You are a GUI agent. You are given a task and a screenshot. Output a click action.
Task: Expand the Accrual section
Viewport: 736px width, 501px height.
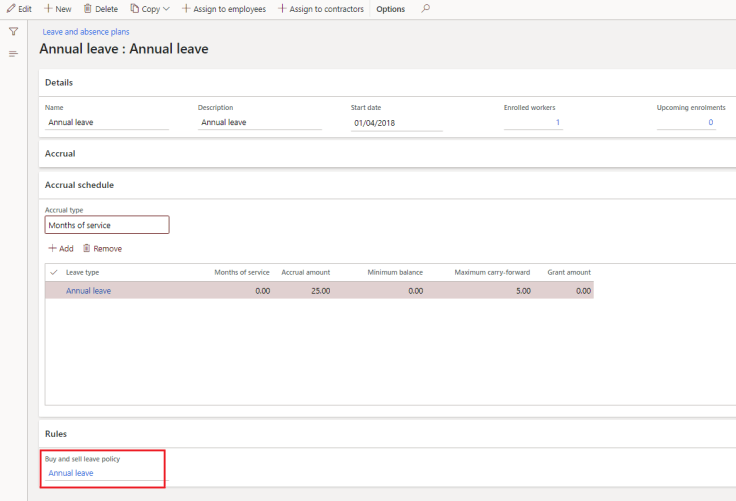point(60,154)
